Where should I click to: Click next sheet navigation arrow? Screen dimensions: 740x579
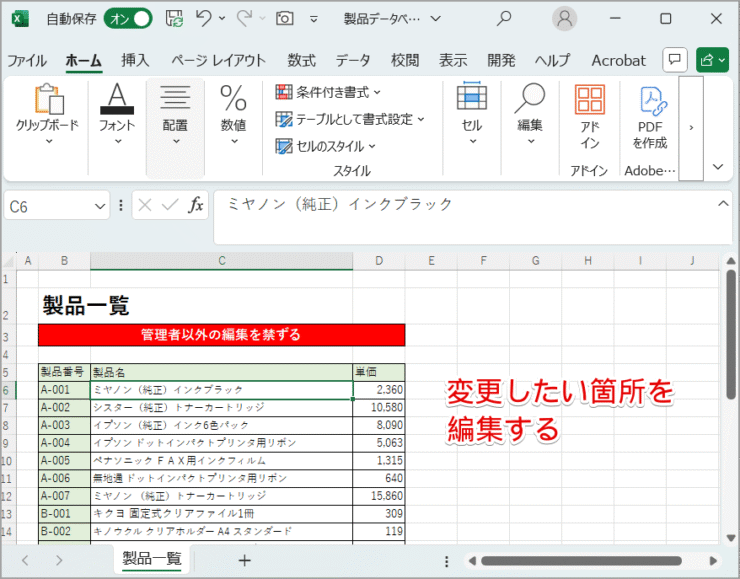[x=59, y=561]
